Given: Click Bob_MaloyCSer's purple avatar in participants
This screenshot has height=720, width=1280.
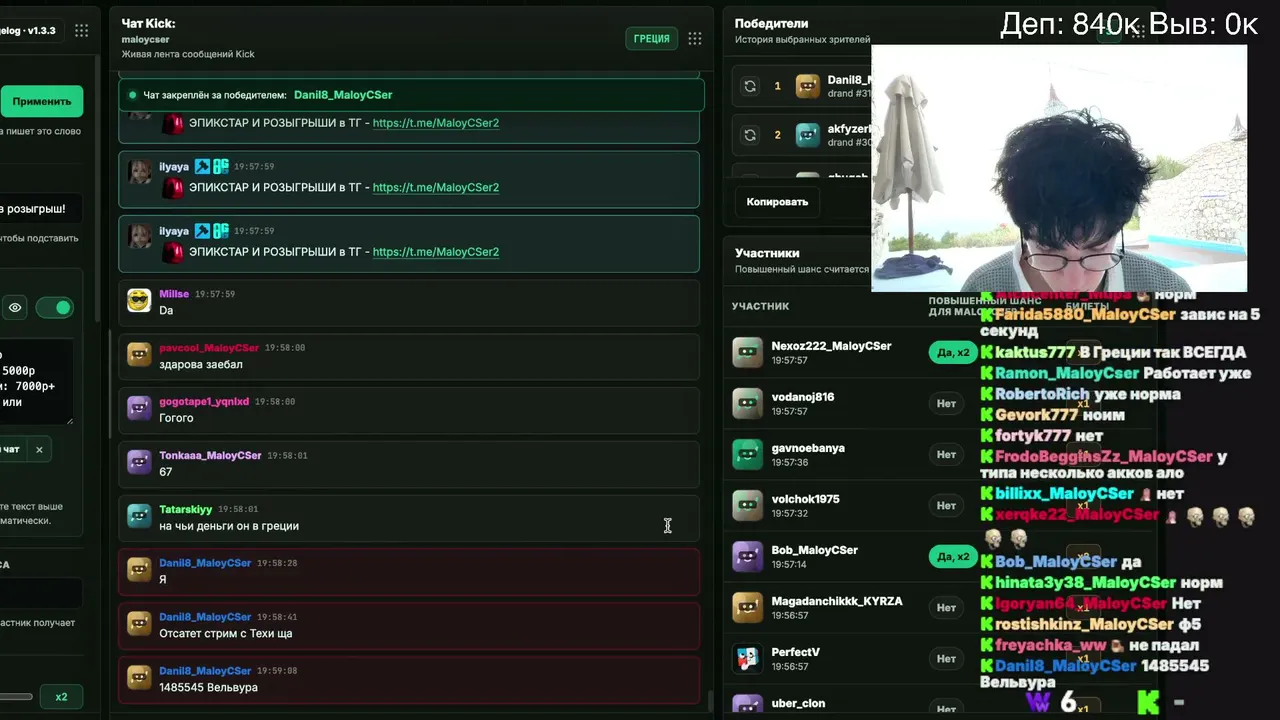Looking at the screenshot, I should (x=748, y=556).
